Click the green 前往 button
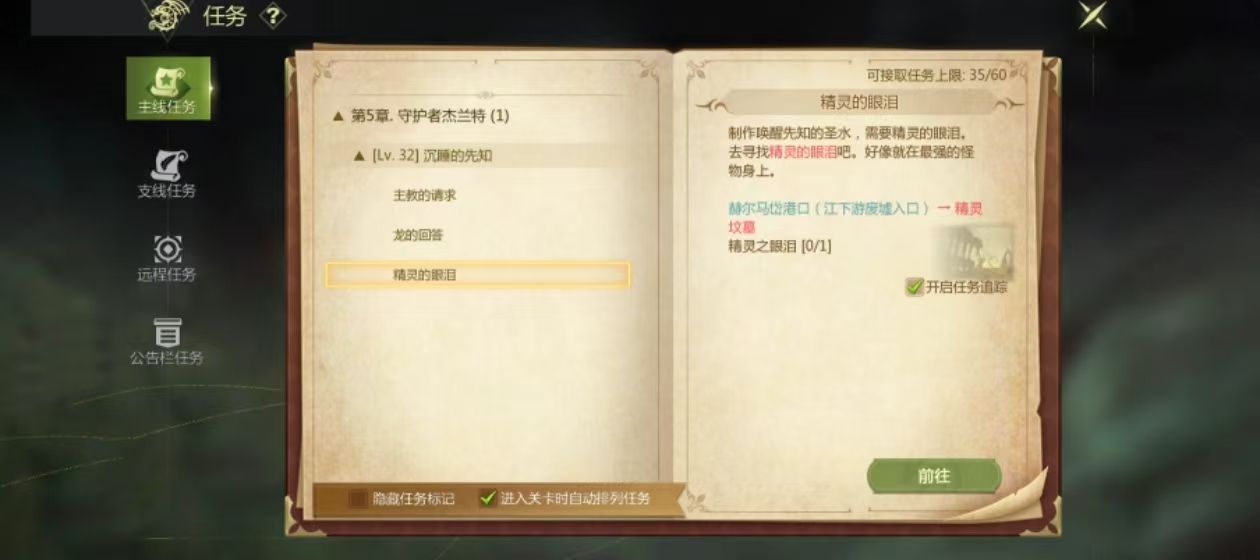The height and width of the screenshot is (560, 1260). 934,476
